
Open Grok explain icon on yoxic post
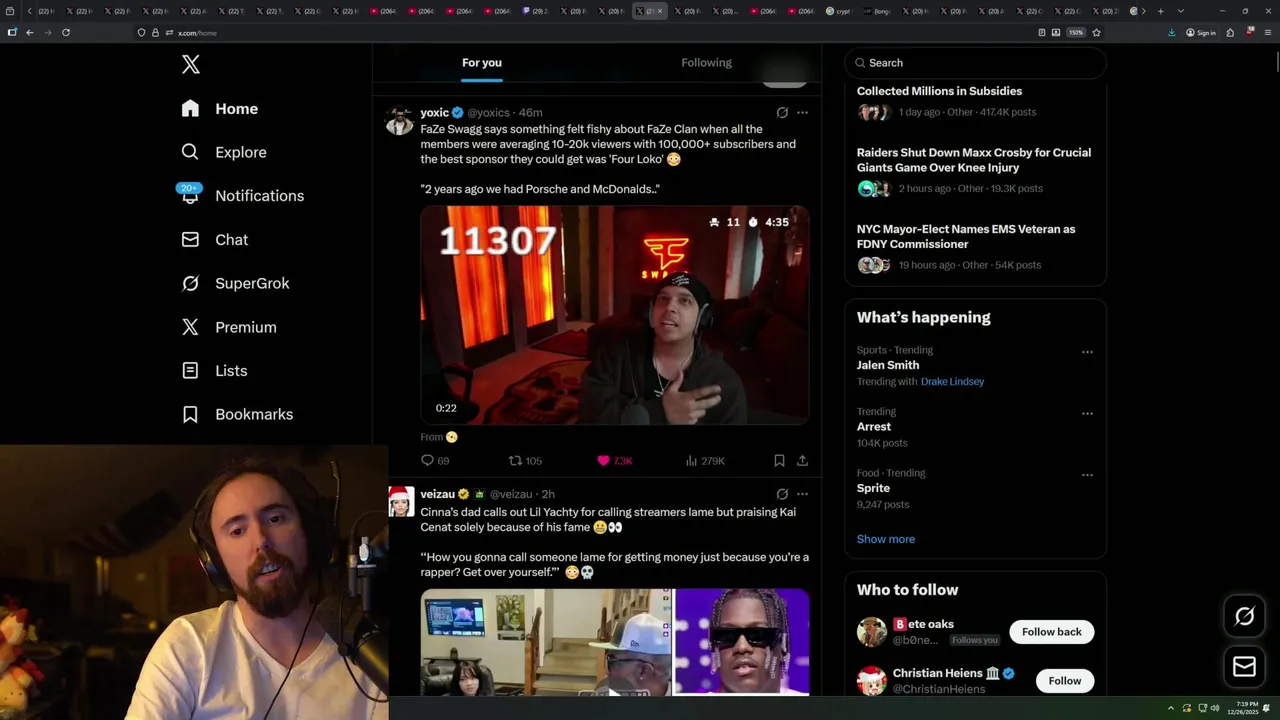782,113
